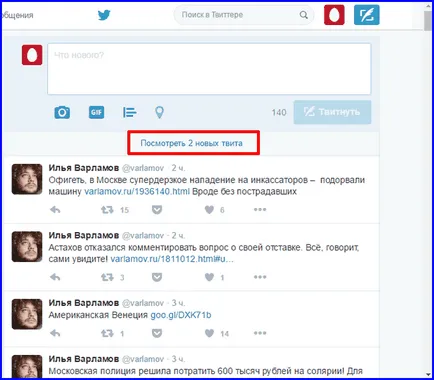This screenshot has height=380, width=434.
Task: Click the 'Твитнуть' button
Action: (x=332, y=112)
